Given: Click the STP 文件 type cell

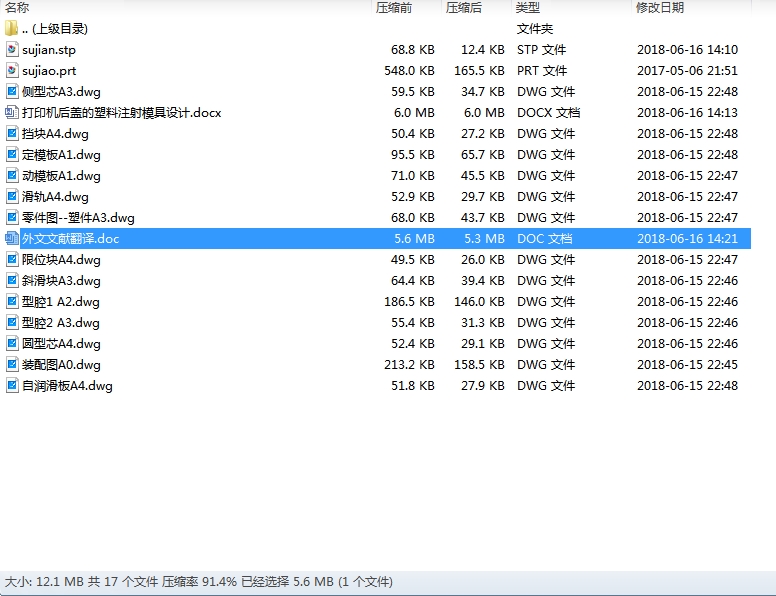Looking at the screenshot, I should click(x=542, y=50).
